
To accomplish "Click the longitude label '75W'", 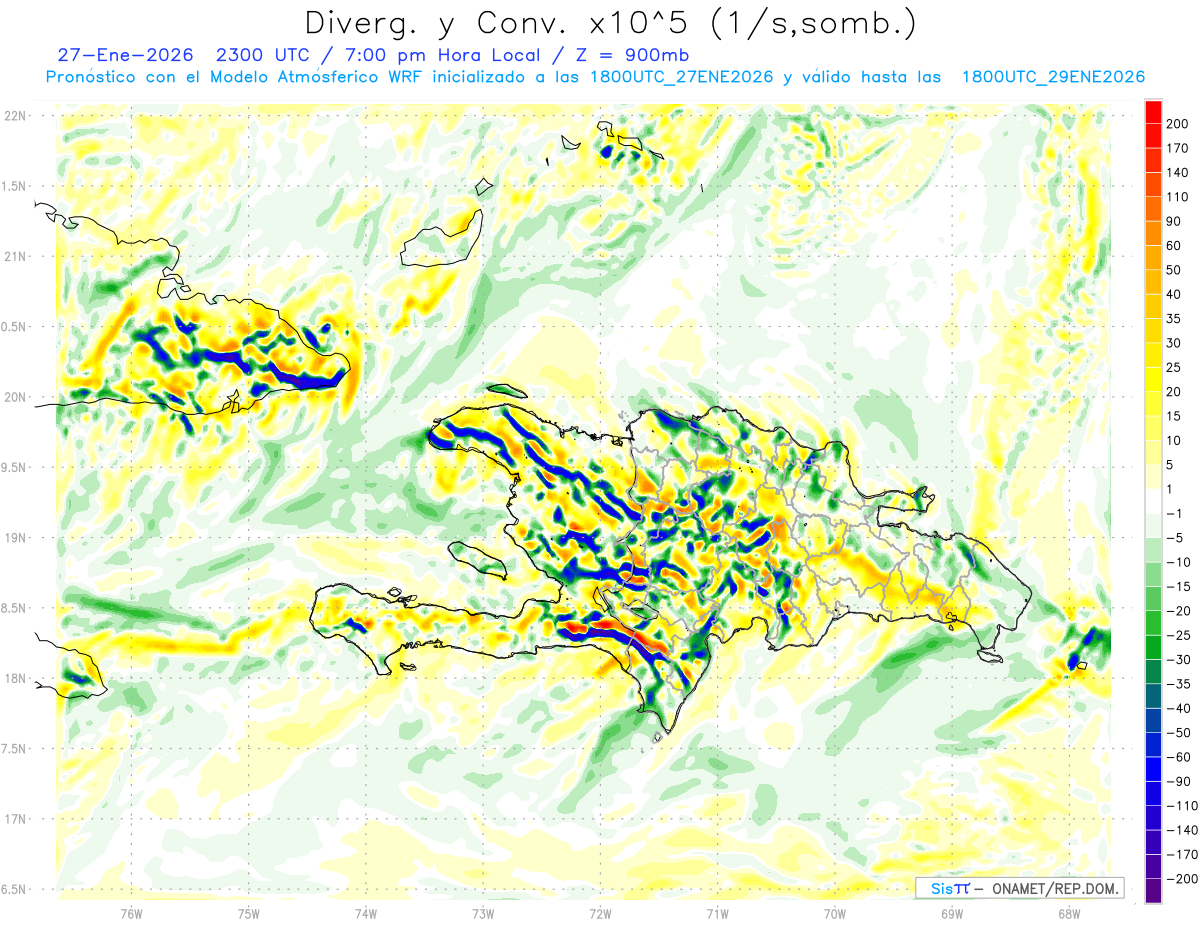I will [x=249, y=914].
